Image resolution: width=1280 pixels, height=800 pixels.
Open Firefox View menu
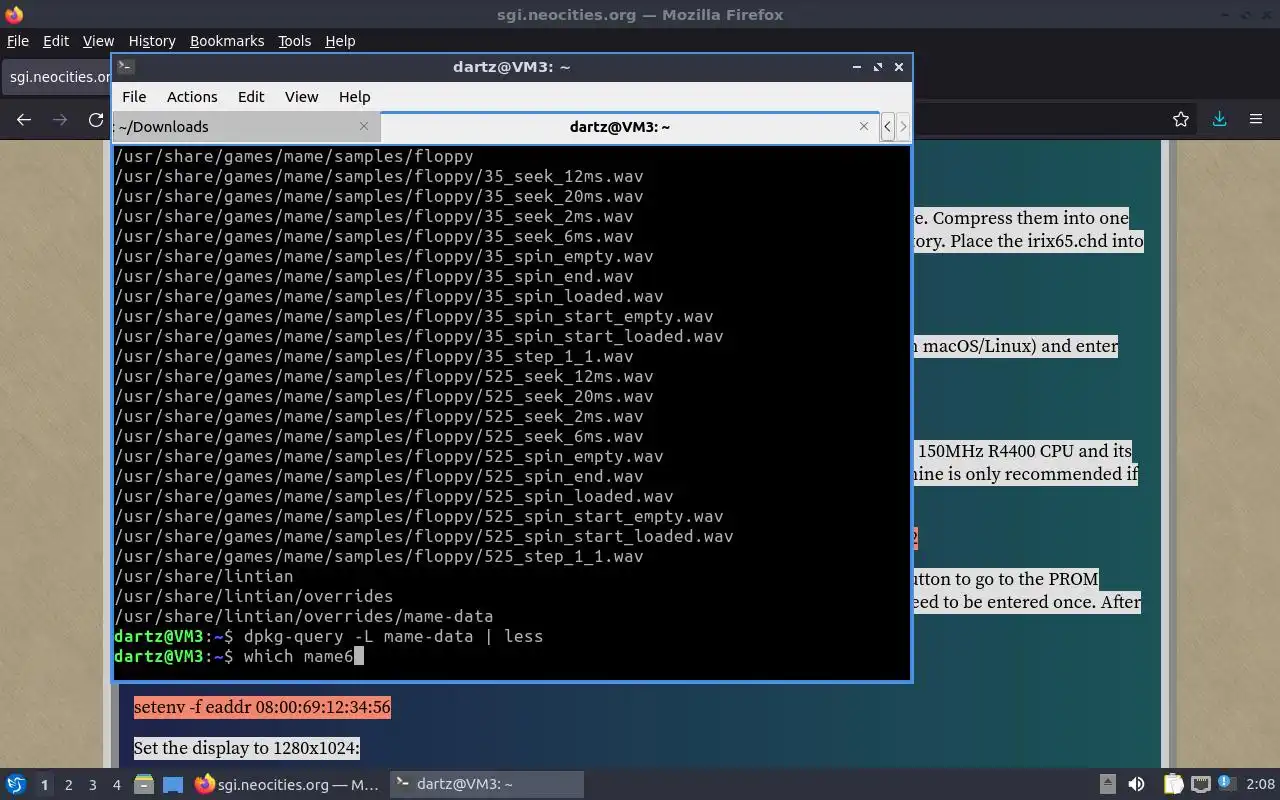pyautogui.click(x=98, y=41)
